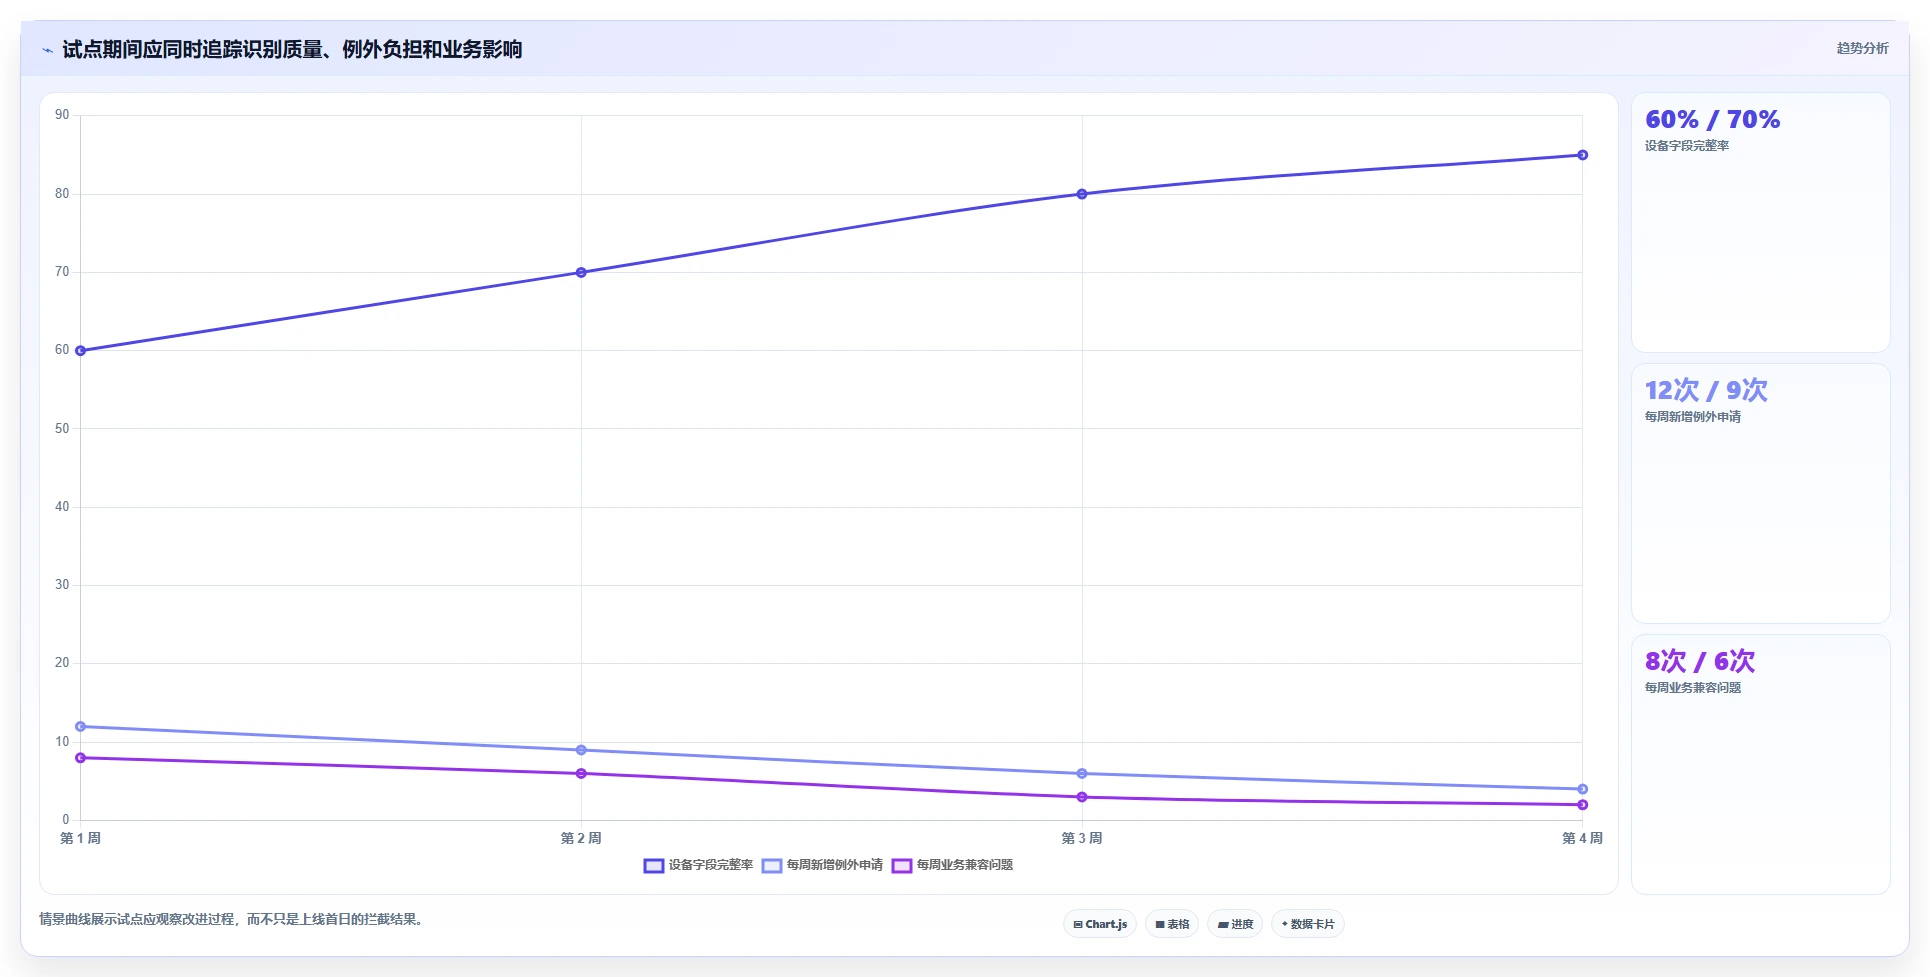Click the 设备字段完整率 point at 第 4 周 (85)
Screen dimensions: 1930x977
(1583, 155)
